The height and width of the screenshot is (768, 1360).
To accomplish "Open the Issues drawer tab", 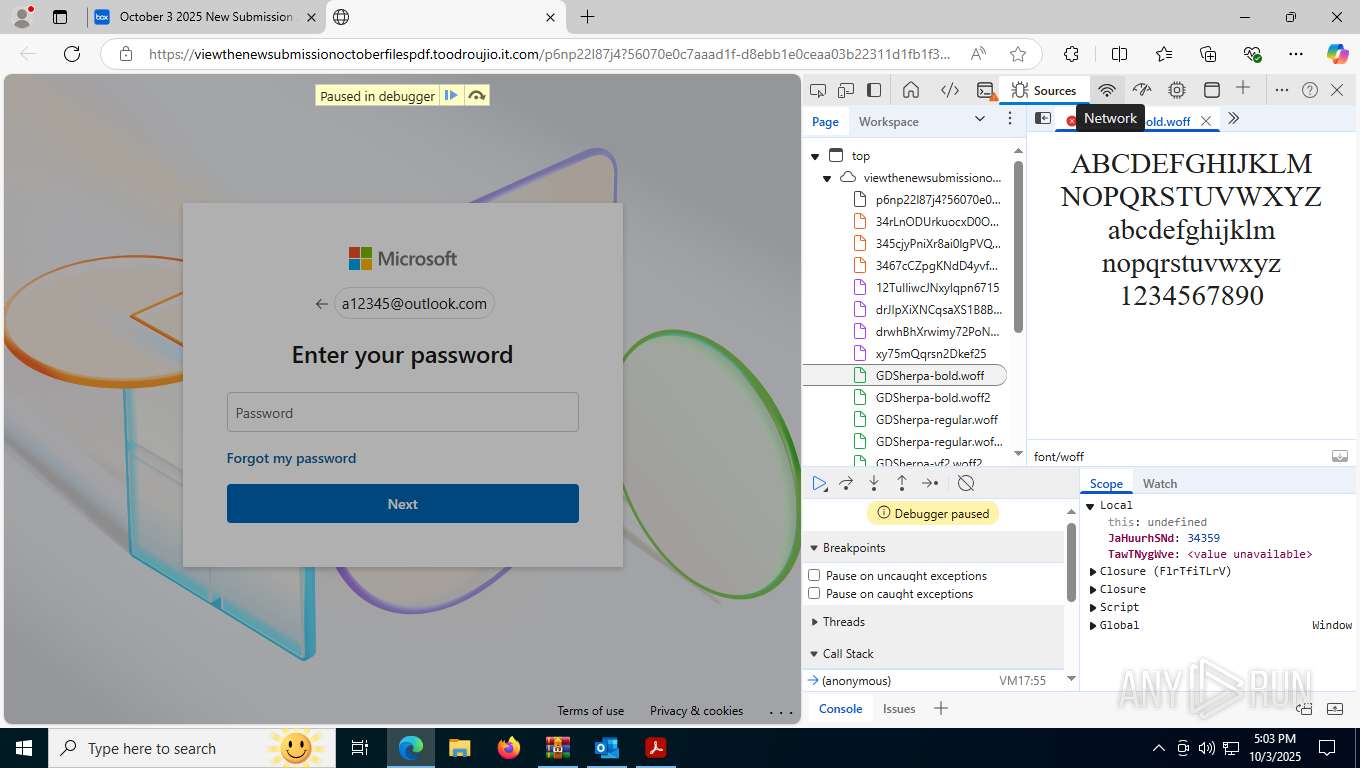I will click(899, 708).
